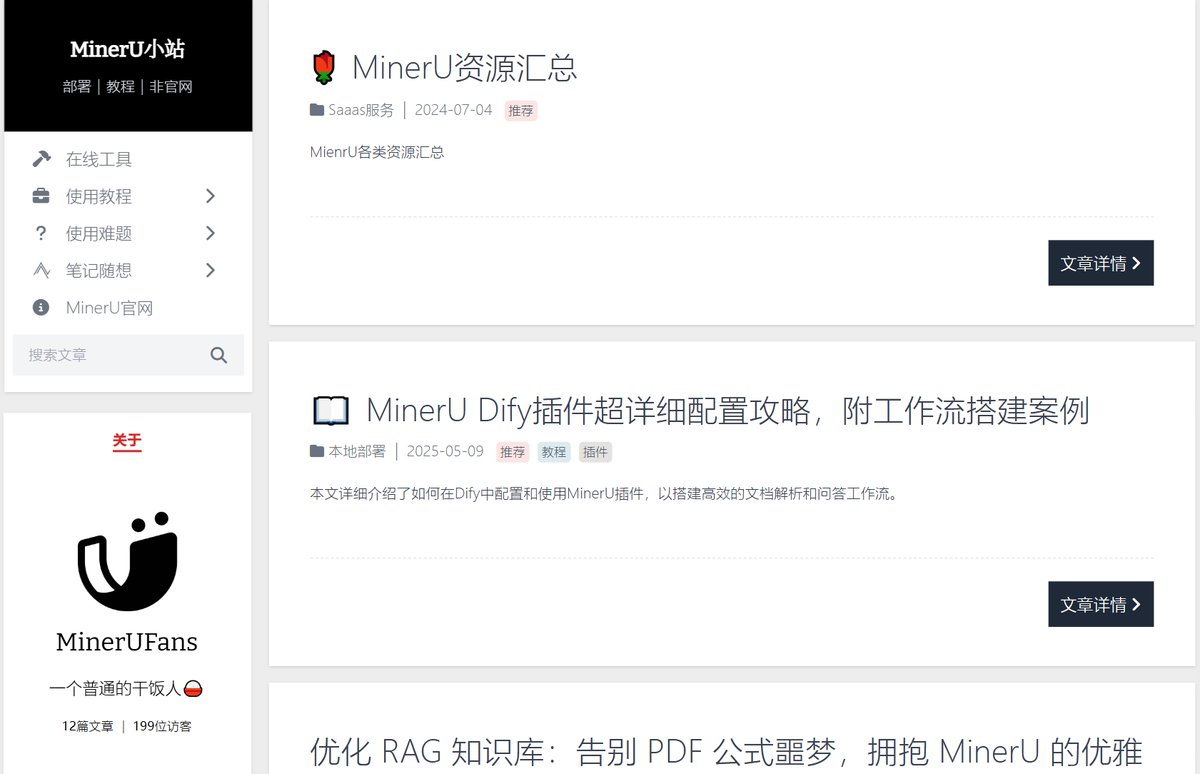
Task: Click the MinerUFans logo avatar
Action: pos(128,561)
